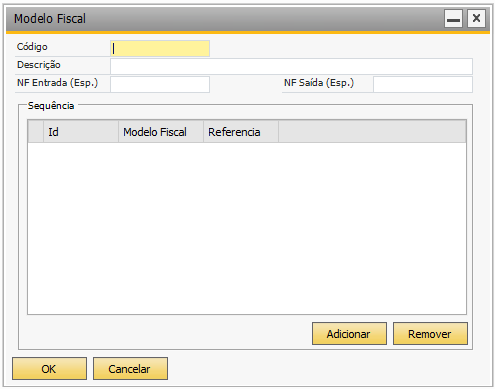Click the Id column header
495x389 pixels.
point(81,132)
